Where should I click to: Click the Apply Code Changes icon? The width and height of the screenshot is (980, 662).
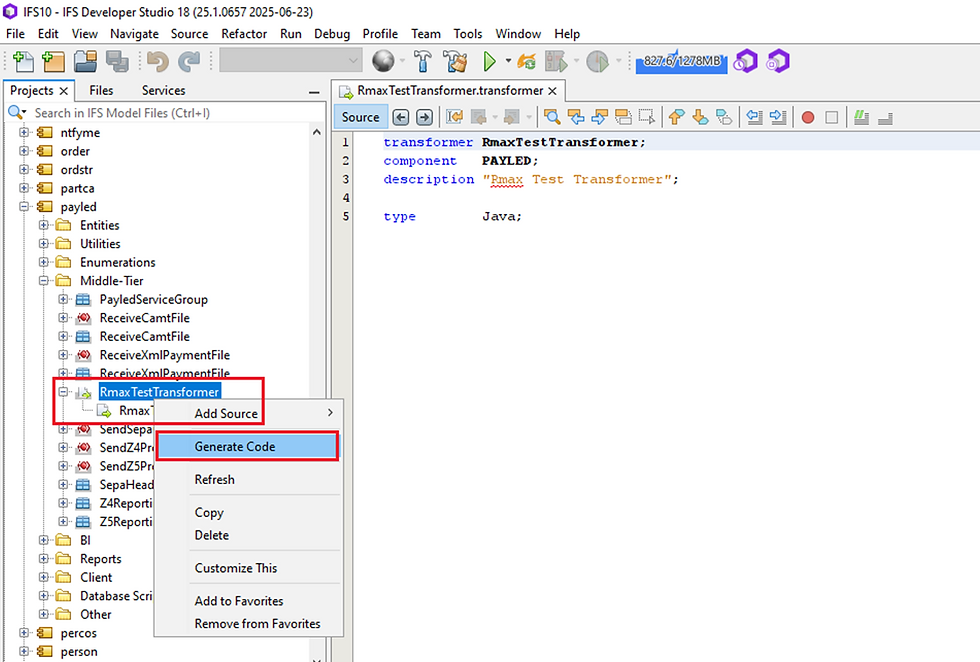(527, 61)
